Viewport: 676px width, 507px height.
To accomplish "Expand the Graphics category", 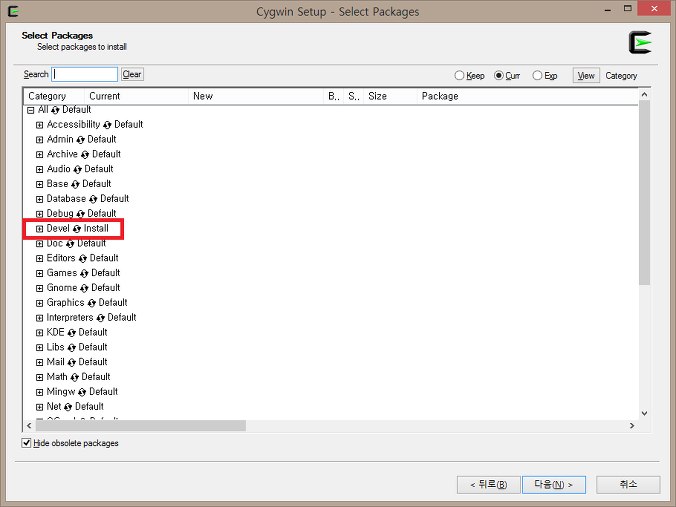I will point(39,303).
